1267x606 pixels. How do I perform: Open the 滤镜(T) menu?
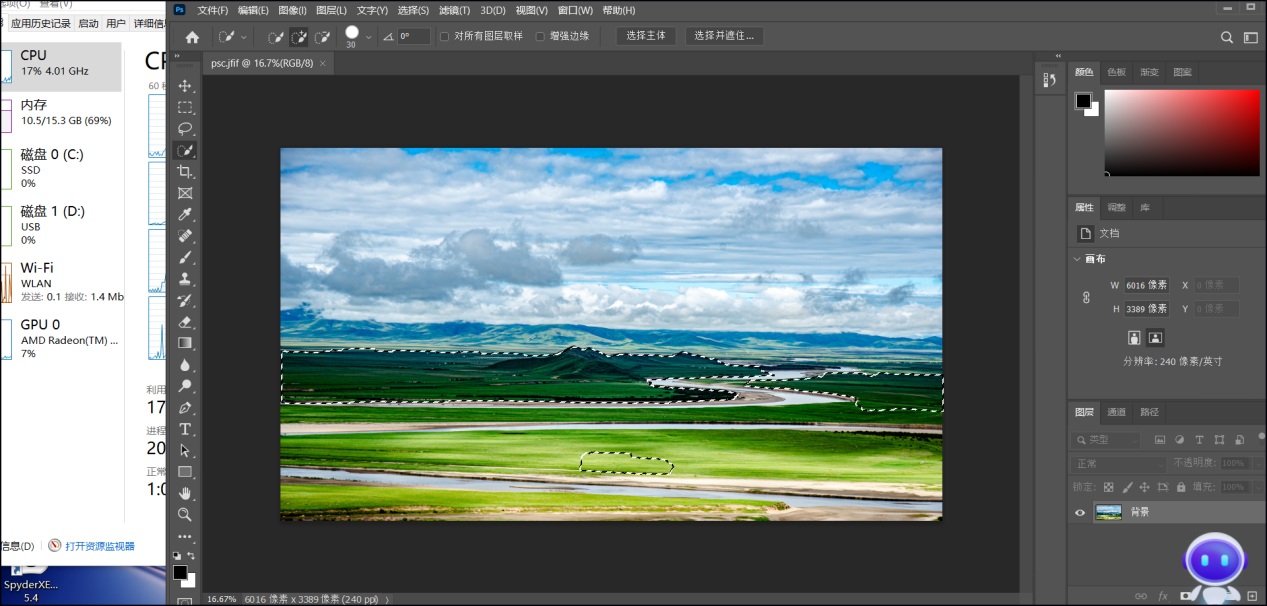454,10
